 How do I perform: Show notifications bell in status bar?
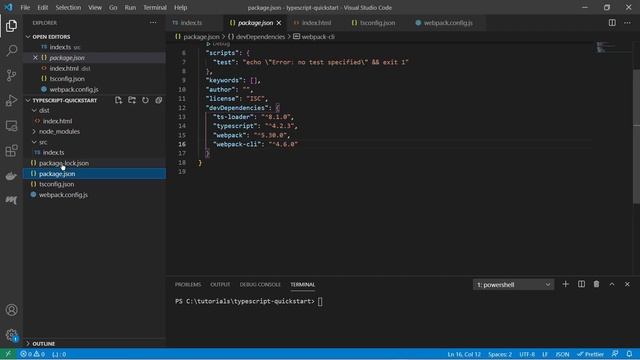[x=629, y=354]
